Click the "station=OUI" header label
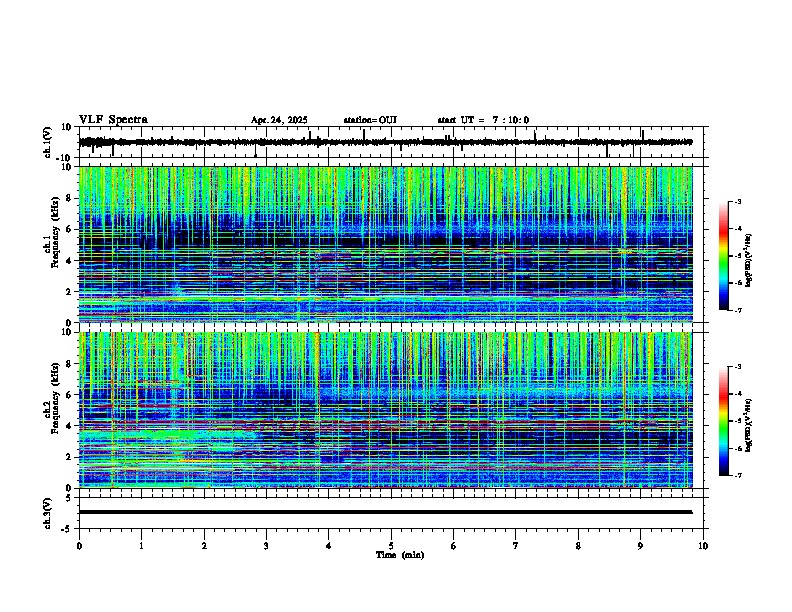The width and height of the screenshot is (792, 612). (370, 120)
